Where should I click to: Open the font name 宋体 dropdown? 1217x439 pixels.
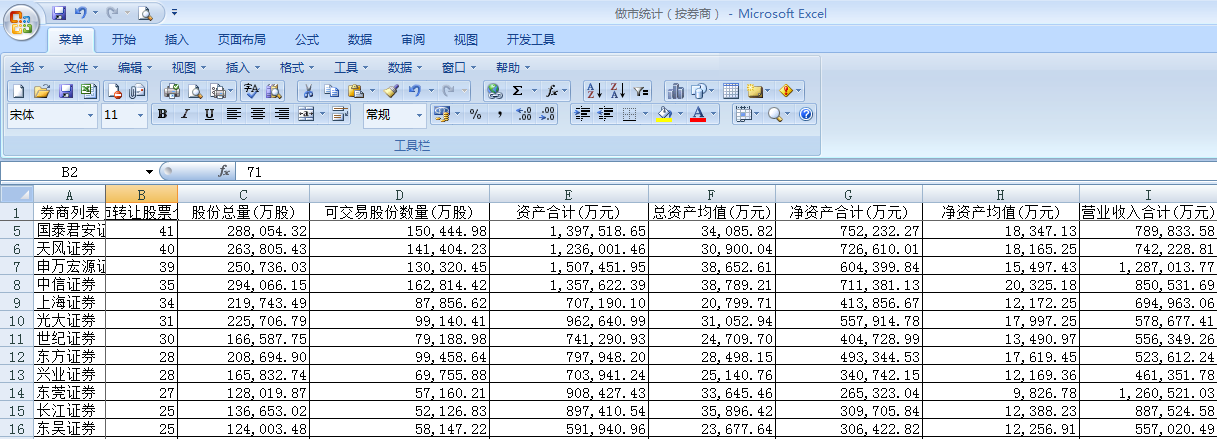click(90, 115)
